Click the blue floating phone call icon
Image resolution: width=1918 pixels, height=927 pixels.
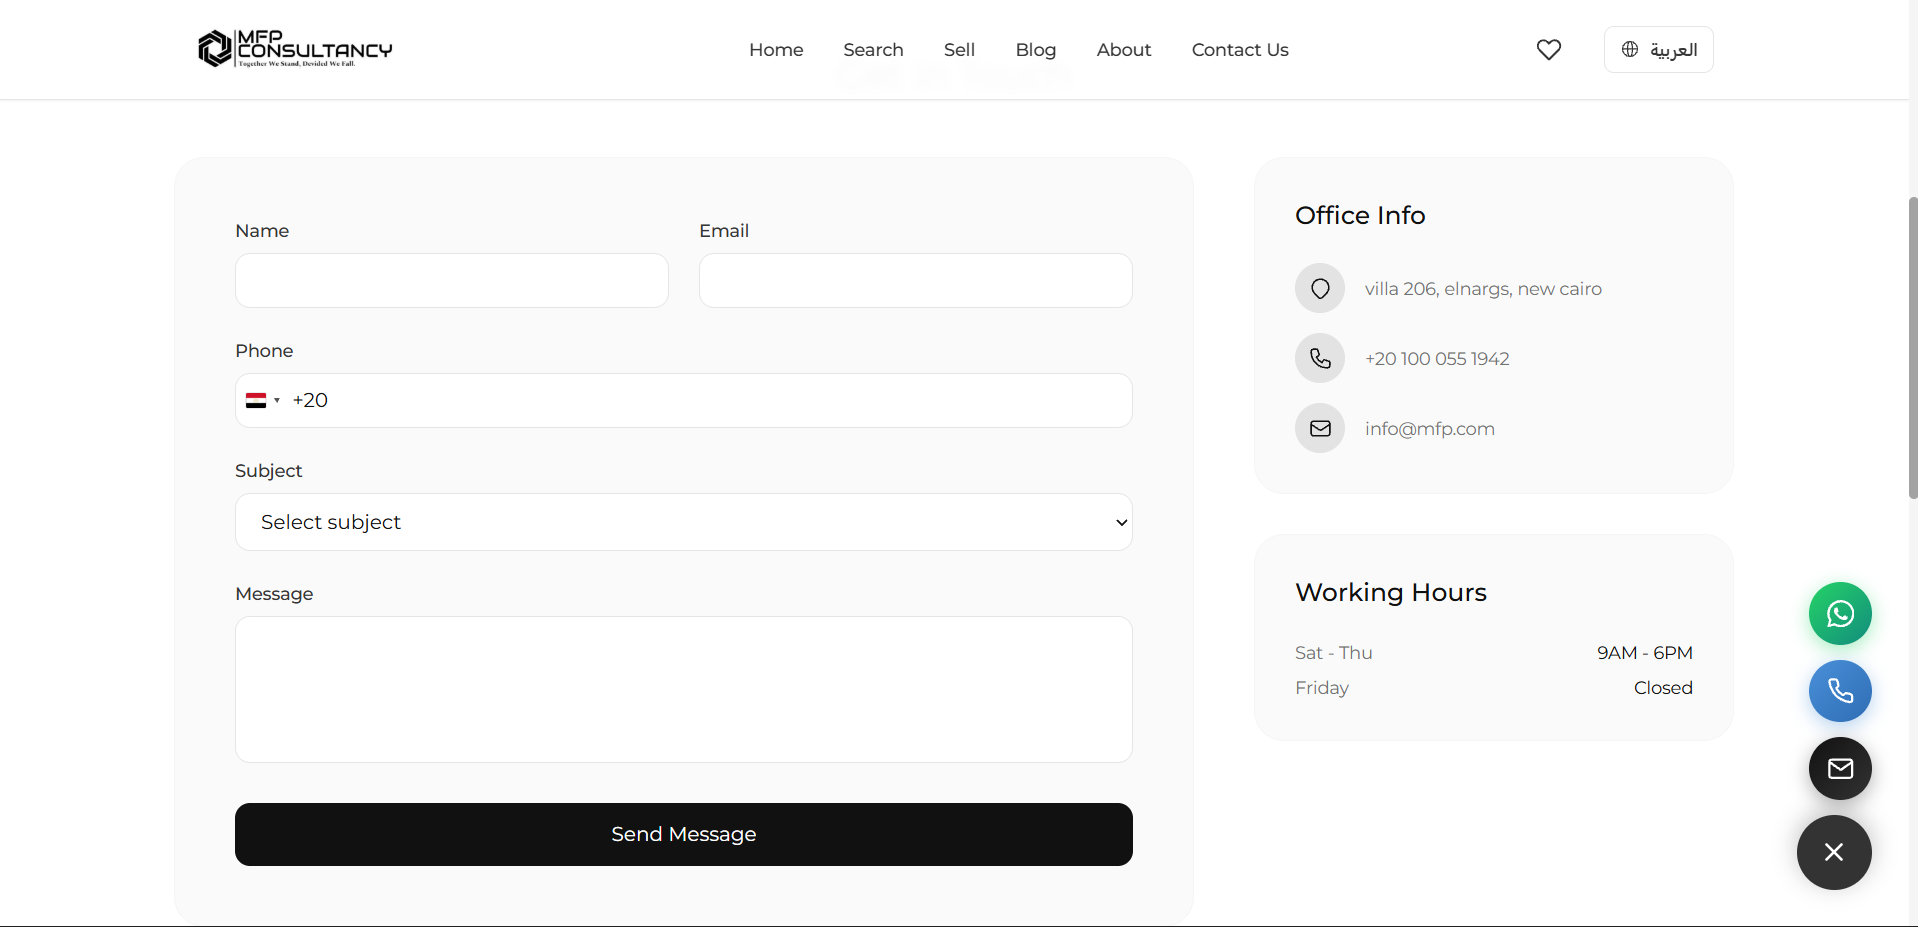[x=1840, y=691]
